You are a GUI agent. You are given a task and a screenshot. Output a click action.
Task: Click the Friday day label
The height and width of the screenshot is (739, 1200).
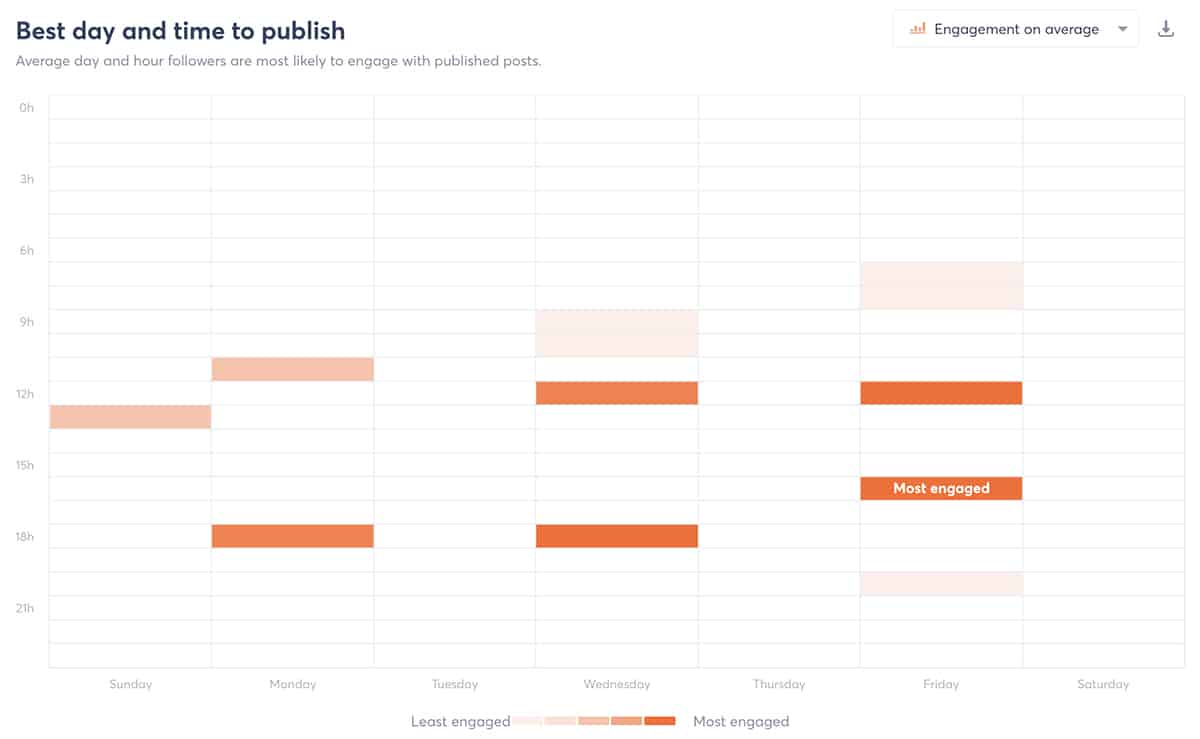point(941,684)
